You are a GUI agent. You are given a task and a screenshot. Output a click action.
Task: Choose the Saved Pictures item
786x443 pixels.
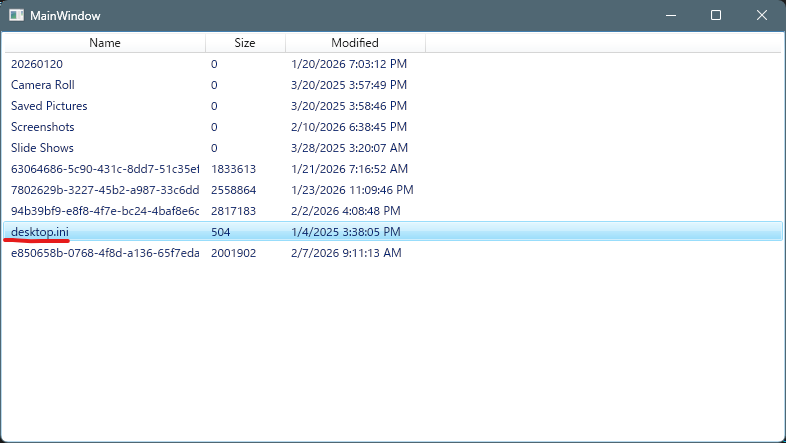49,106
